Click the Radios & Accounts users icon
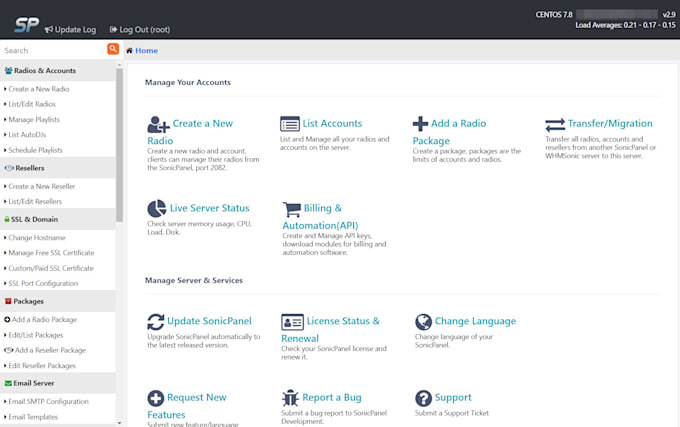Screen dimensions: 680x427 (8, 71)
